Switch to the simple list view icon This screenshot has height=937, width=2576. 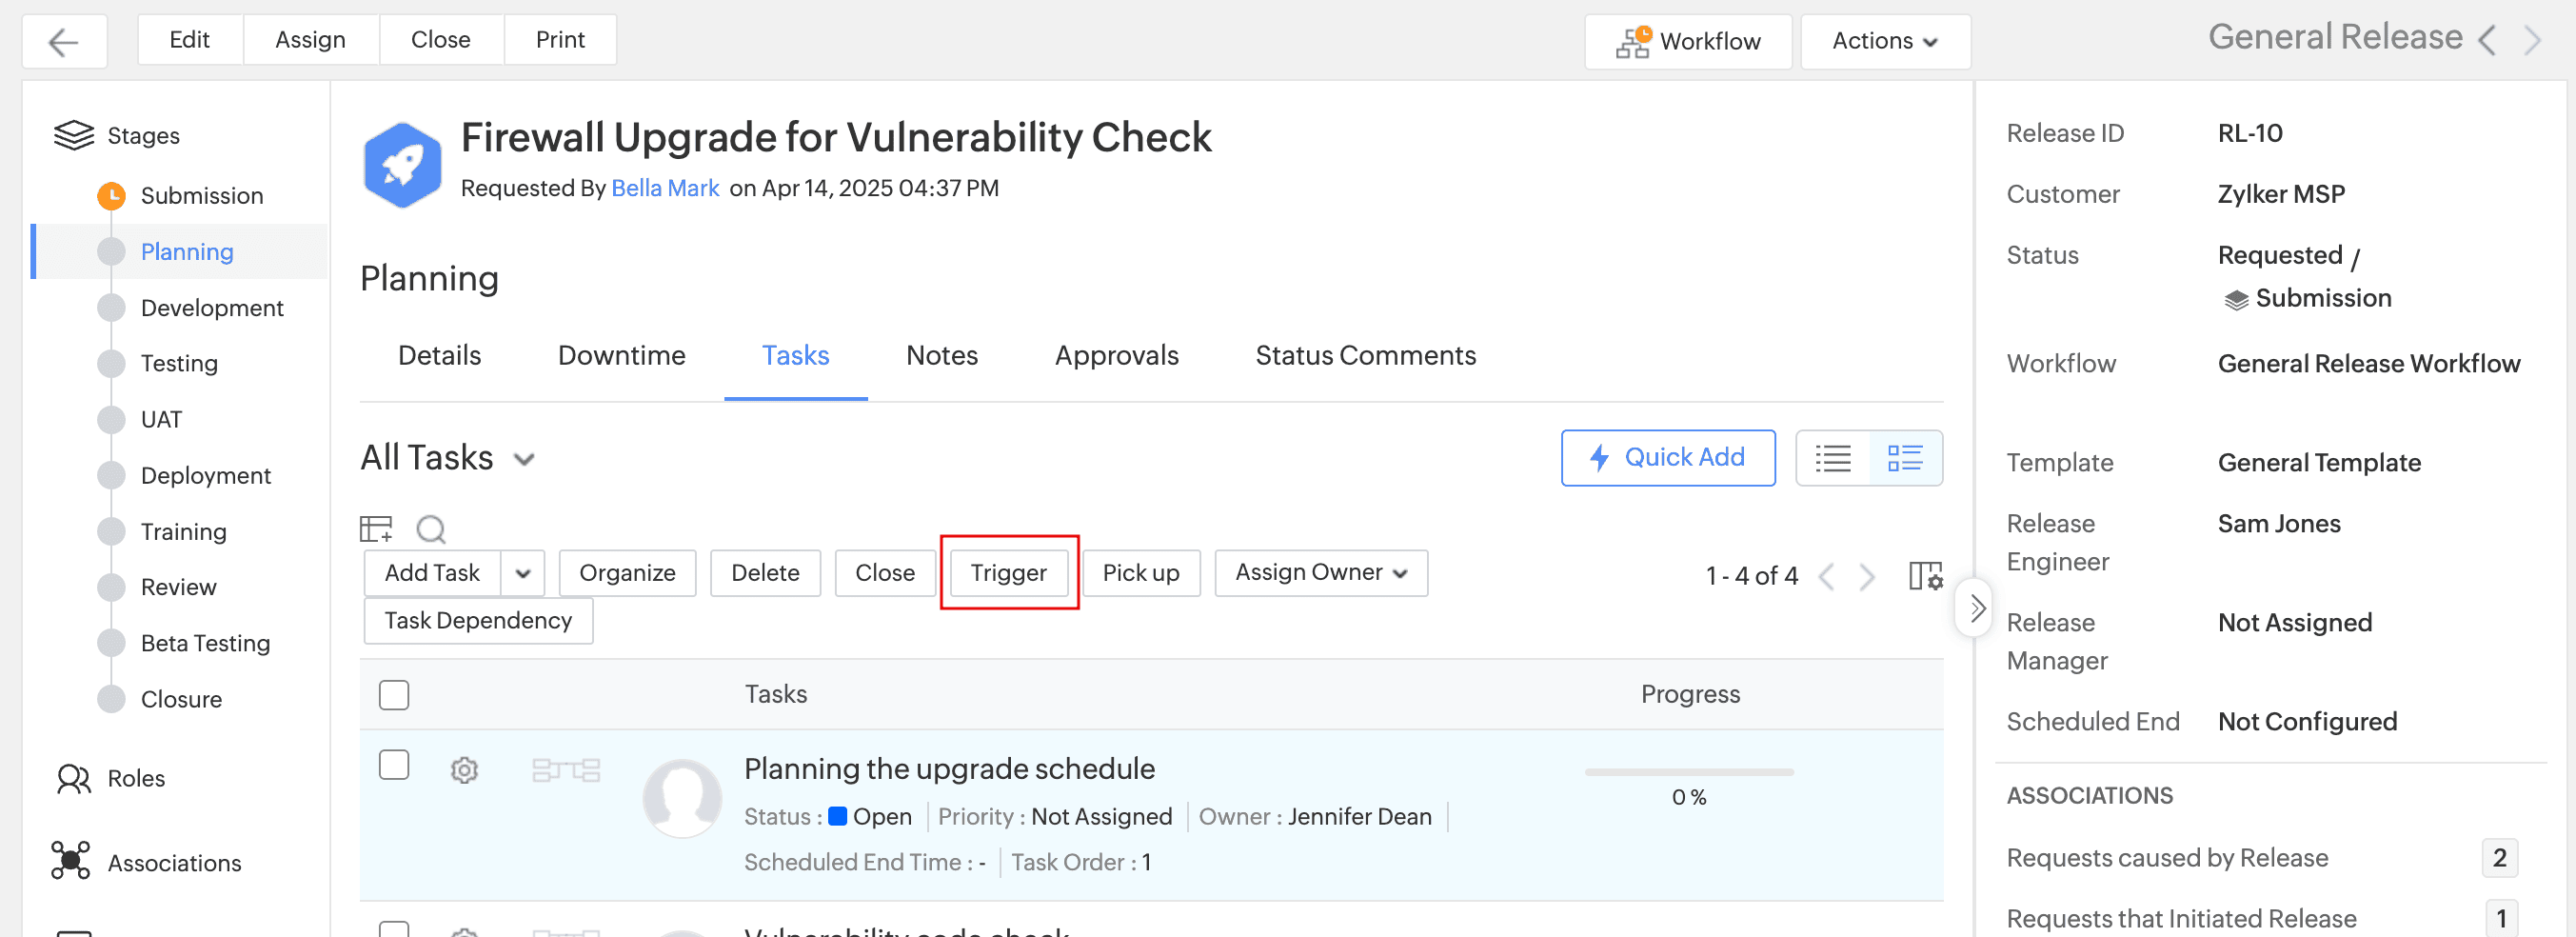[1832, 458]
